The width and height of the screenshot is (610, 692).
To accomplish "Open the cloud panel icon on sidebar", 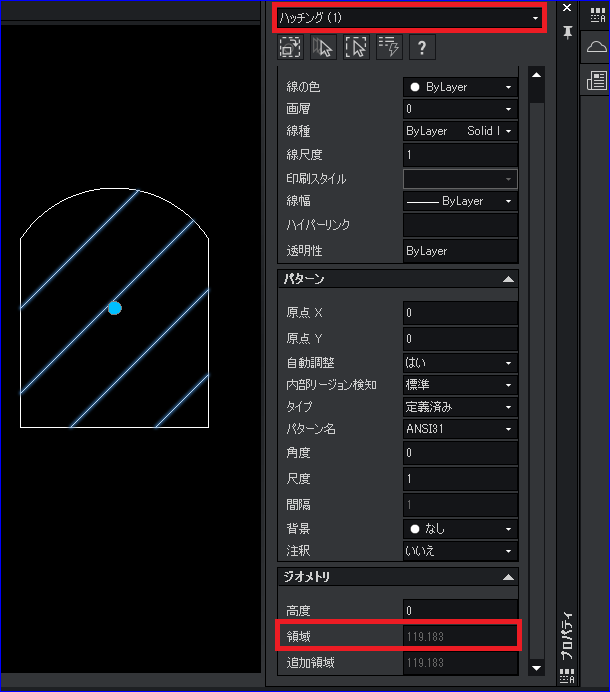I will (x=596, y=46).
